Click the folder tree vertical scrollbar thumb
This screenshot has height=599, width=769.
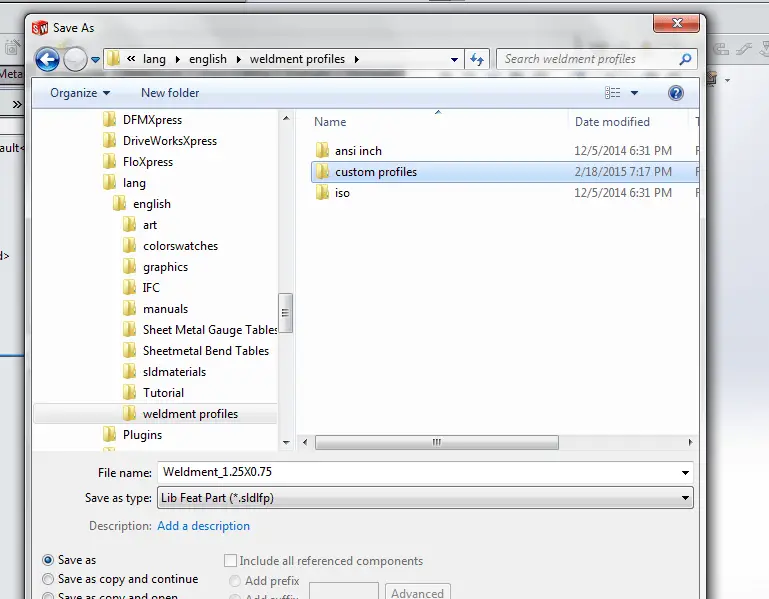285,313
